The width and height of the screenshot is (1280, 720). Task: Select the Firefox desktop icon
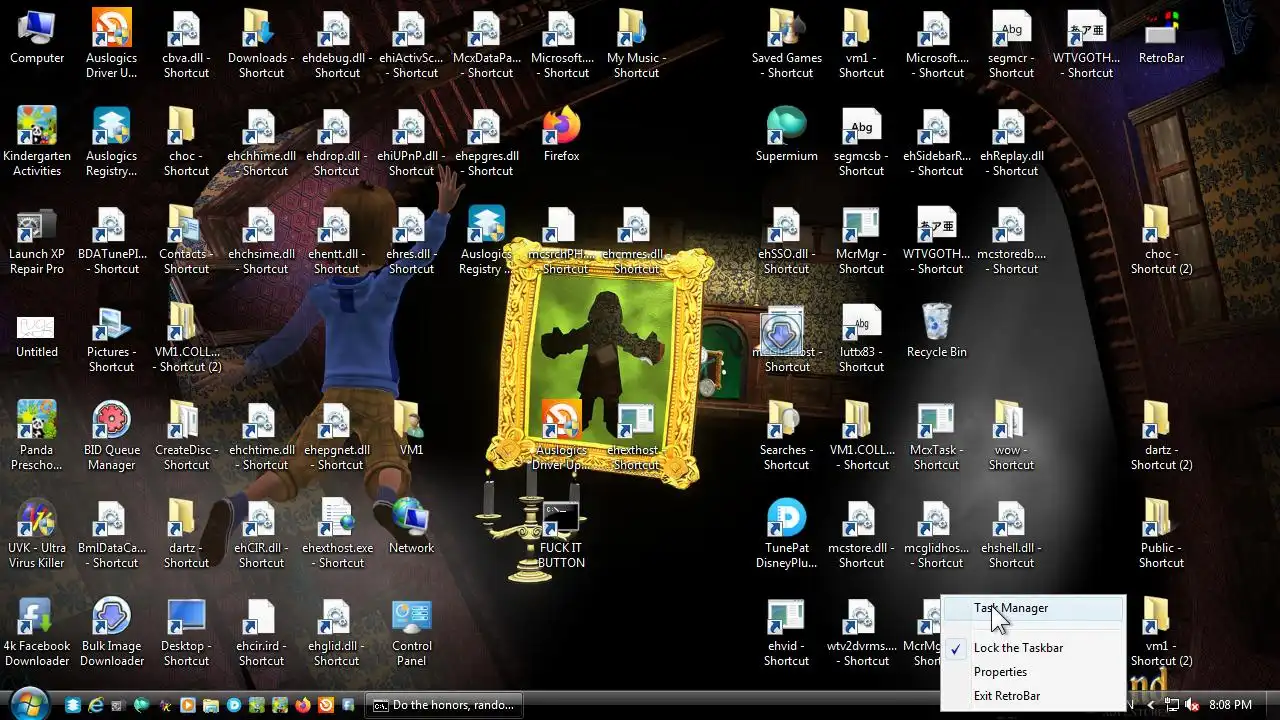click(x=562, y=136)
